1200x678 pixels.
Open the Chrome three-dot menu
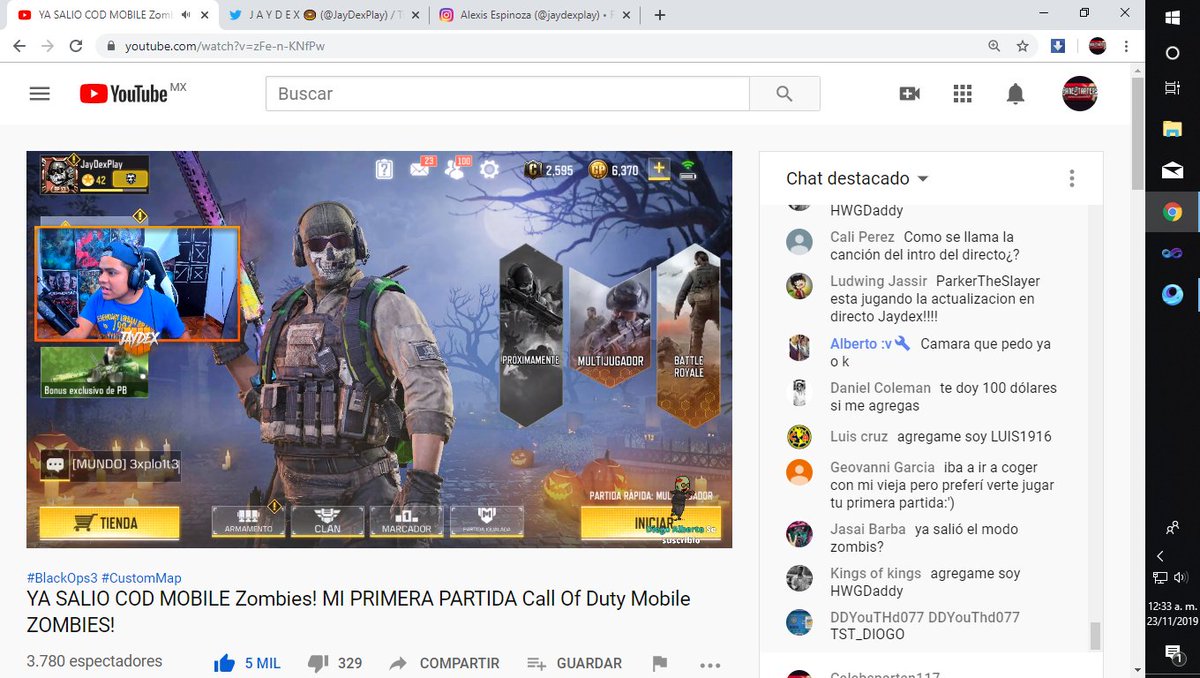1126,46
